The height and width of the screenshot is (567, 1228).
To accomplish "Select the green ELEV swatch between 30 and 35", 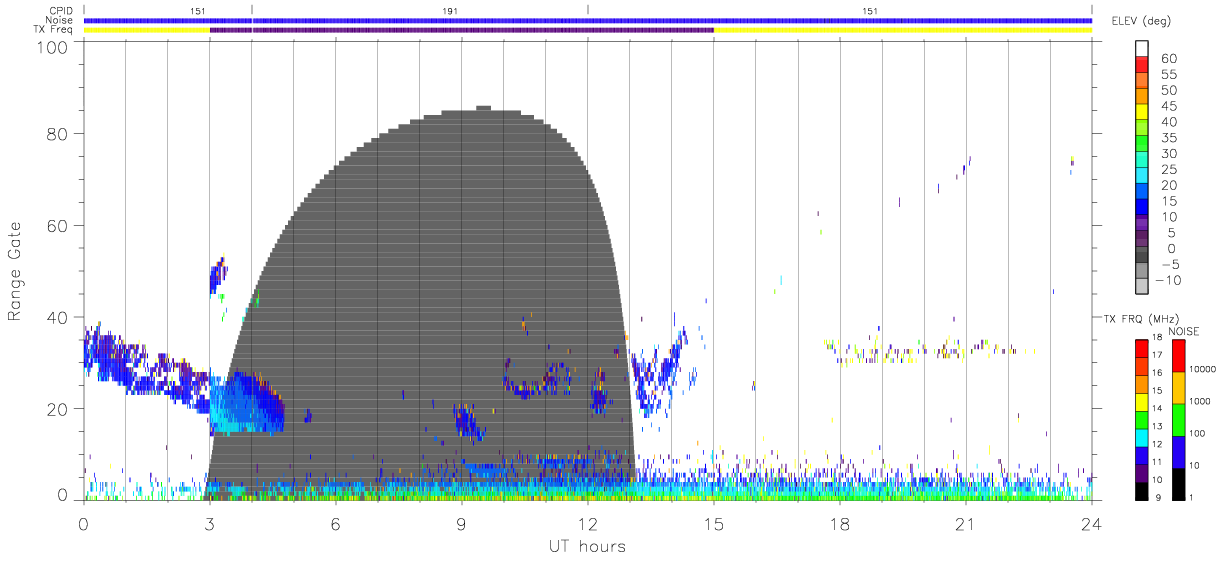I will click(x=1142, y=144).
